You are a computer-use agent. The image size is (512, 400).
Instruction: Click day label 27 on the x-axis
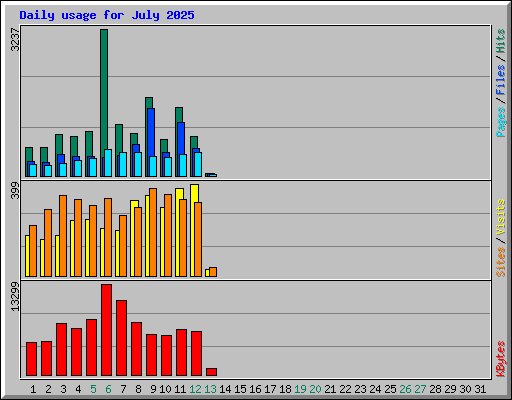(420, 389)
